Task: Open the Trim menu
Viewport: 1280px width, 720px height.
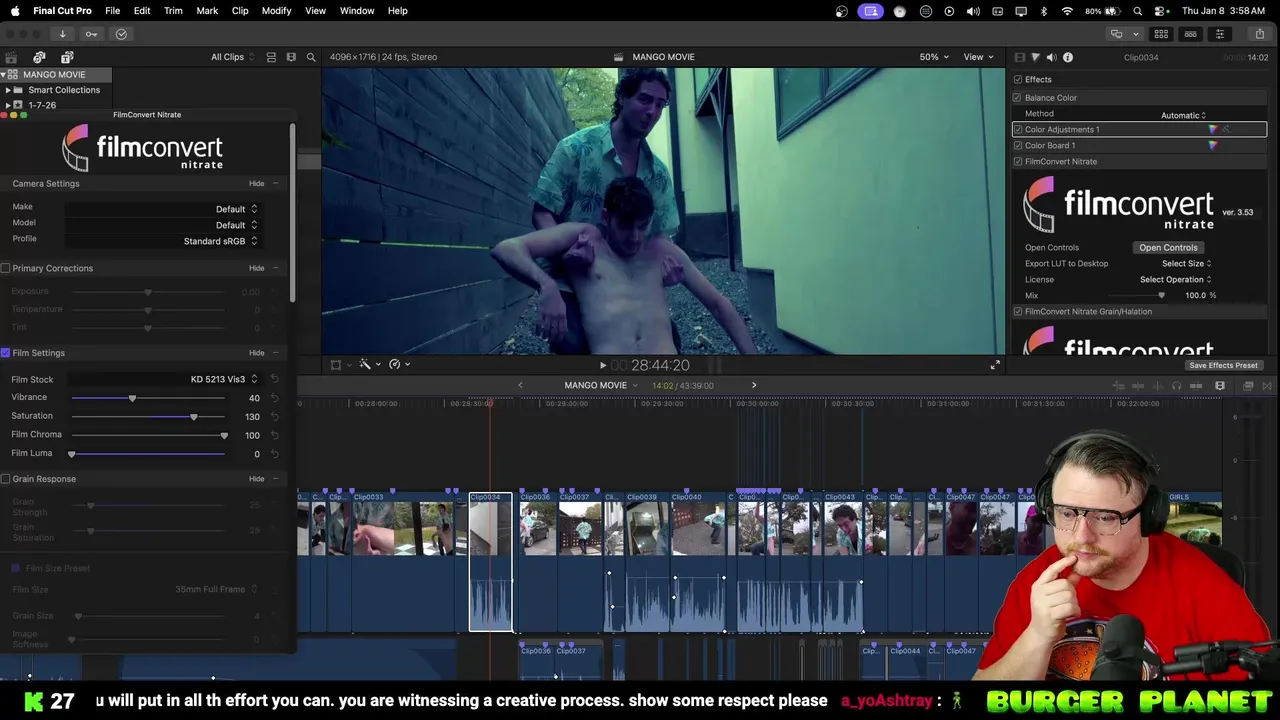Action: point(173,11)
